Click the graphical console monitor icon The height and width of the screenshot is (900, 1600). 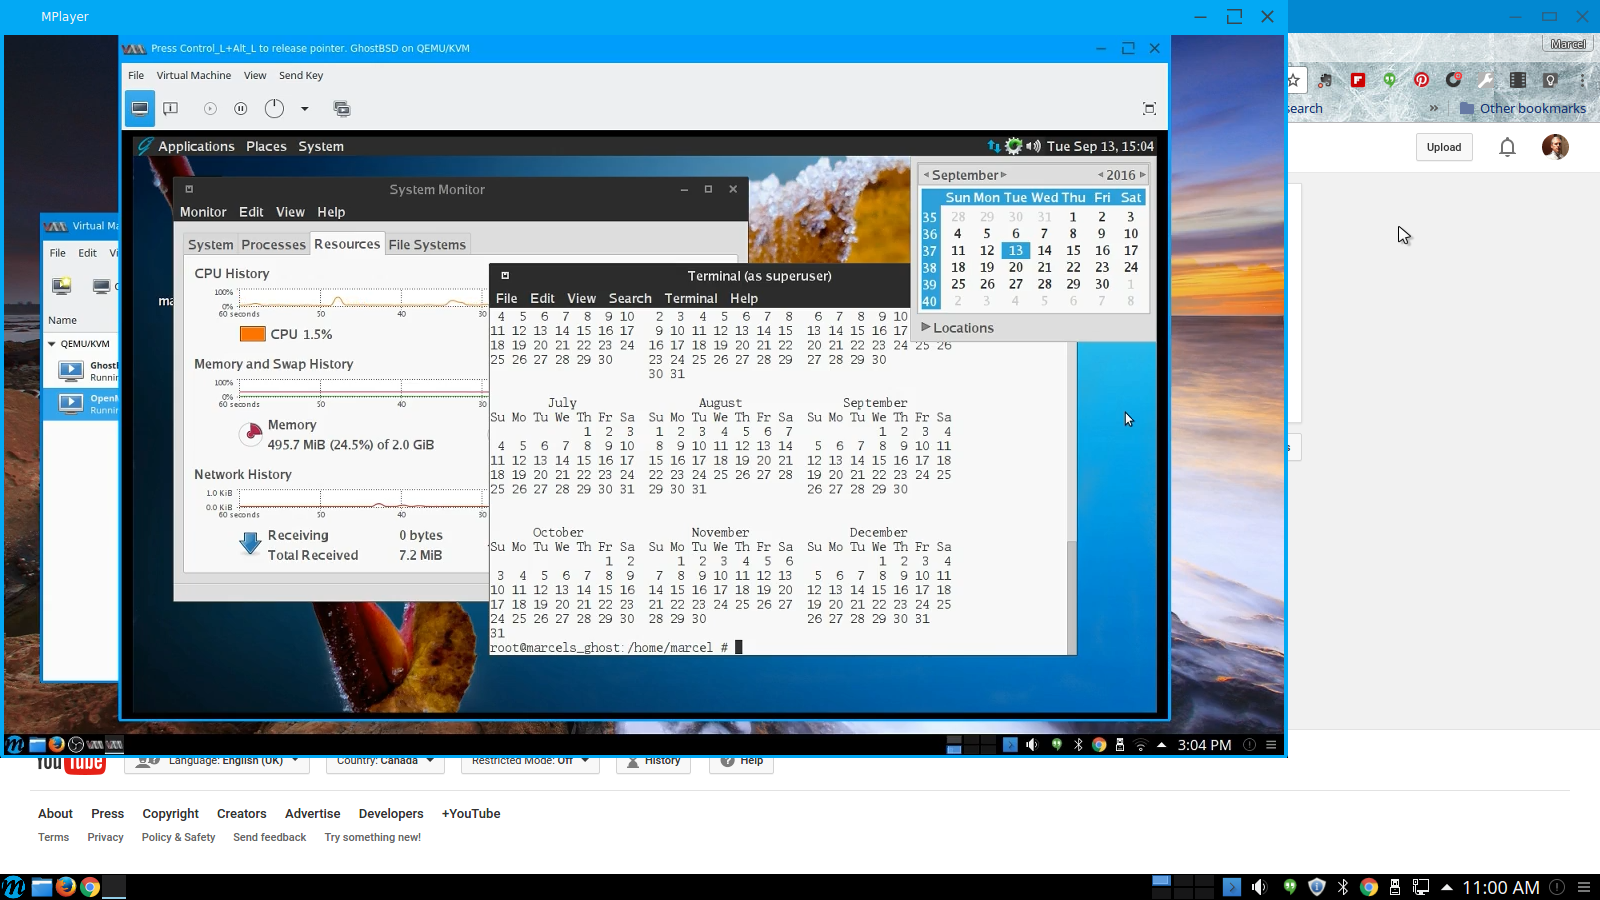(140, 108)
